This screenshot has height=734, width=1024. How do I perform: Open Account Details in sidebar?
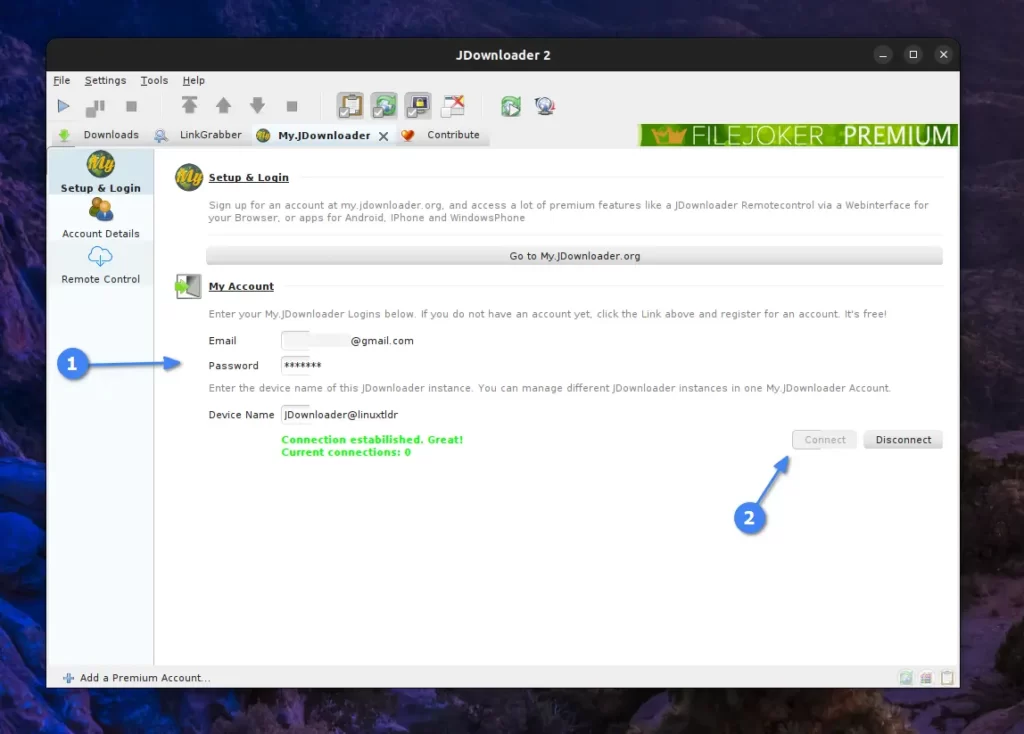click(101, 219)
